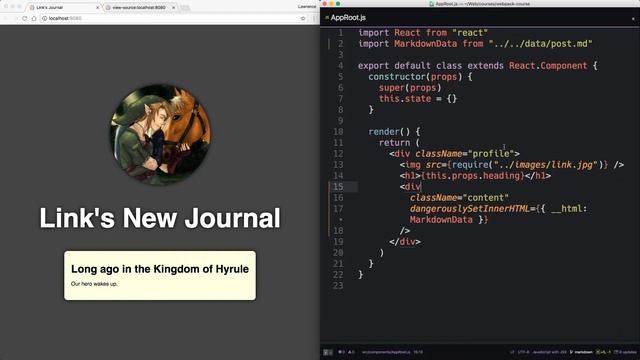Screen dimensions: 640x360
Task: Click MarkdownData }} on wrapped line
Action: 449,220
